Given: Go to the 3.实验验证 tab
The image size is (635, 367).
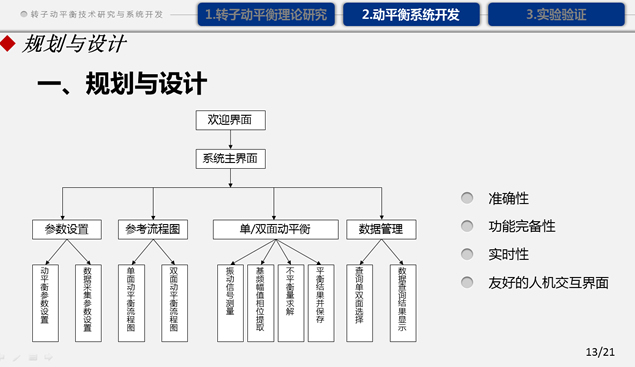Looking at the screenshot, I should click(x=556, y=15).
